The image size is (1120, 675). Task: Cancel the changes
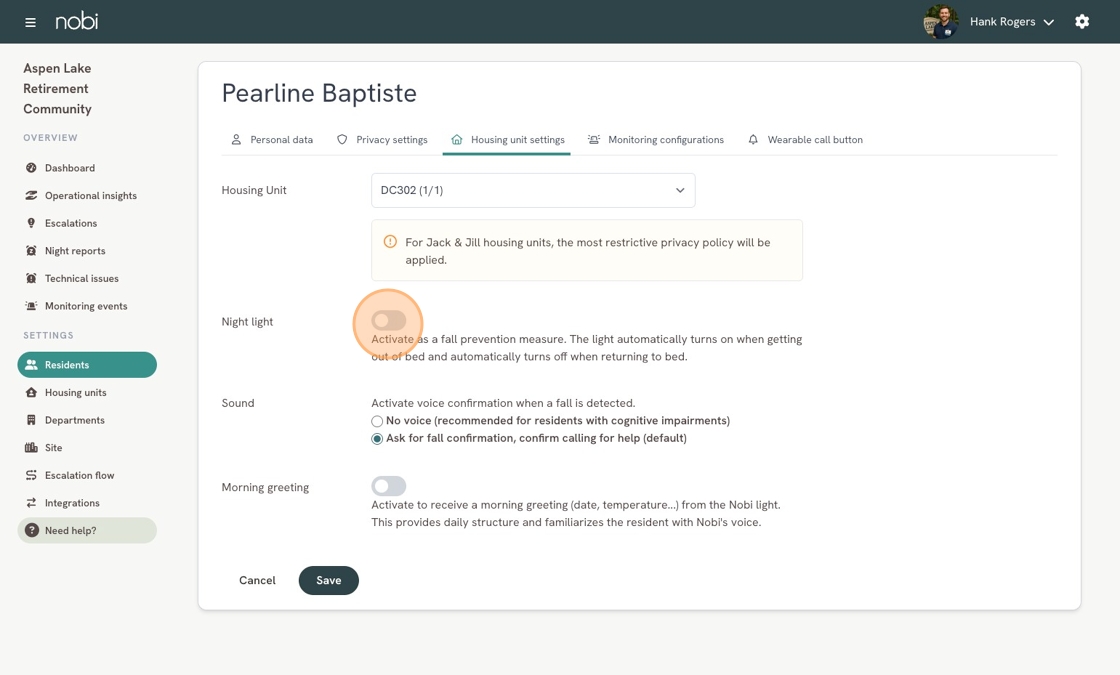(x=257, y=580)
